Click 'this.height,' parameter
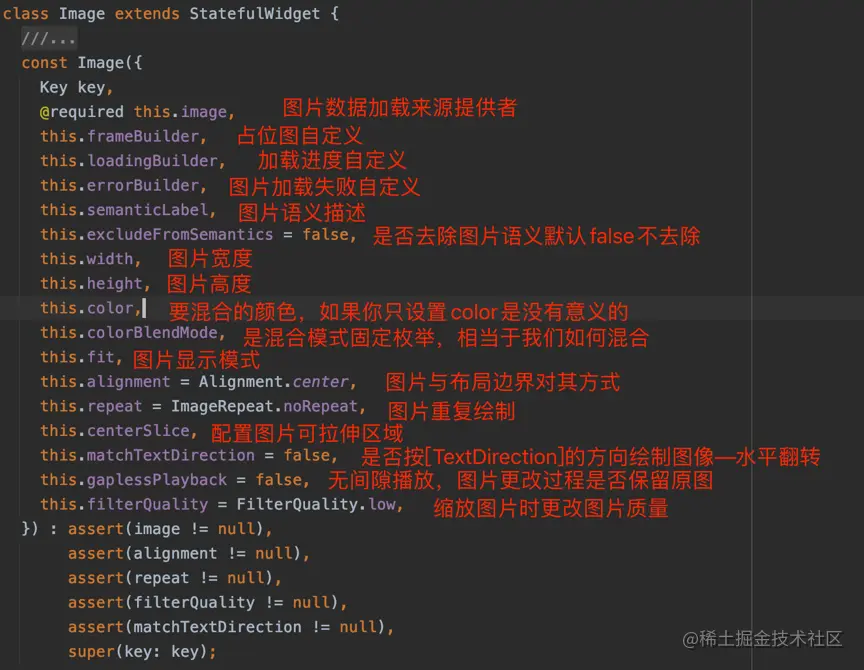 point(95,284)
